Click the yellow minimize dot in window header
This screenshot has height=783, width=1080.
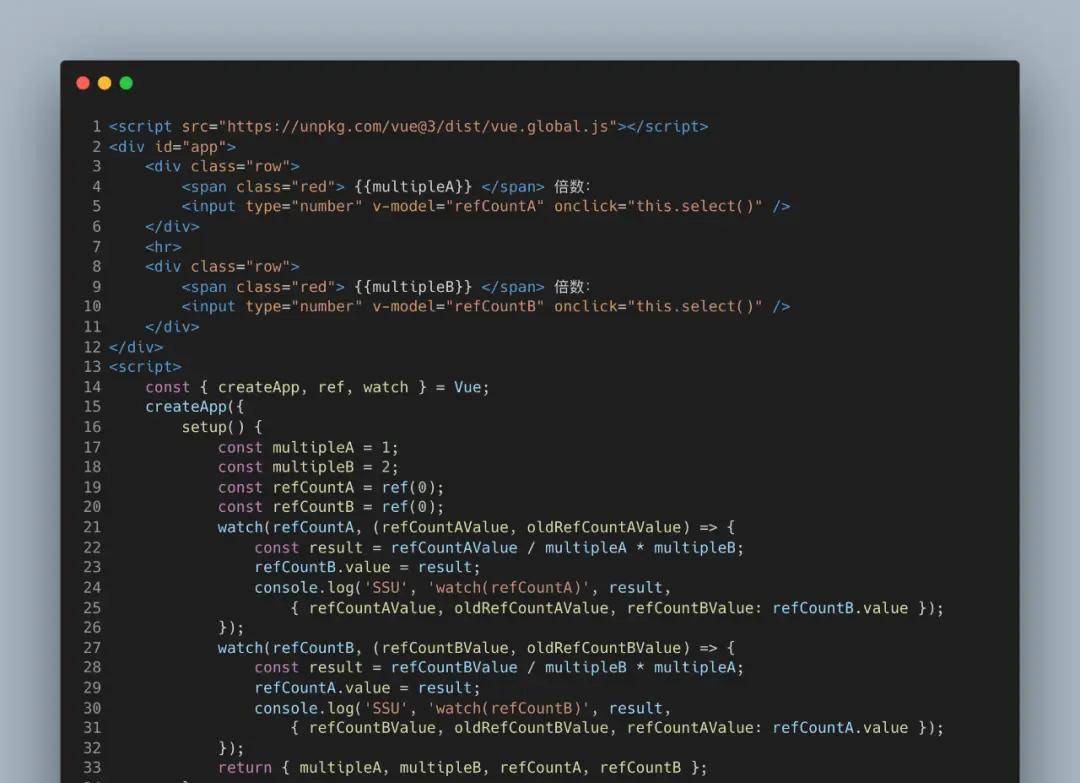coord(104,83)
